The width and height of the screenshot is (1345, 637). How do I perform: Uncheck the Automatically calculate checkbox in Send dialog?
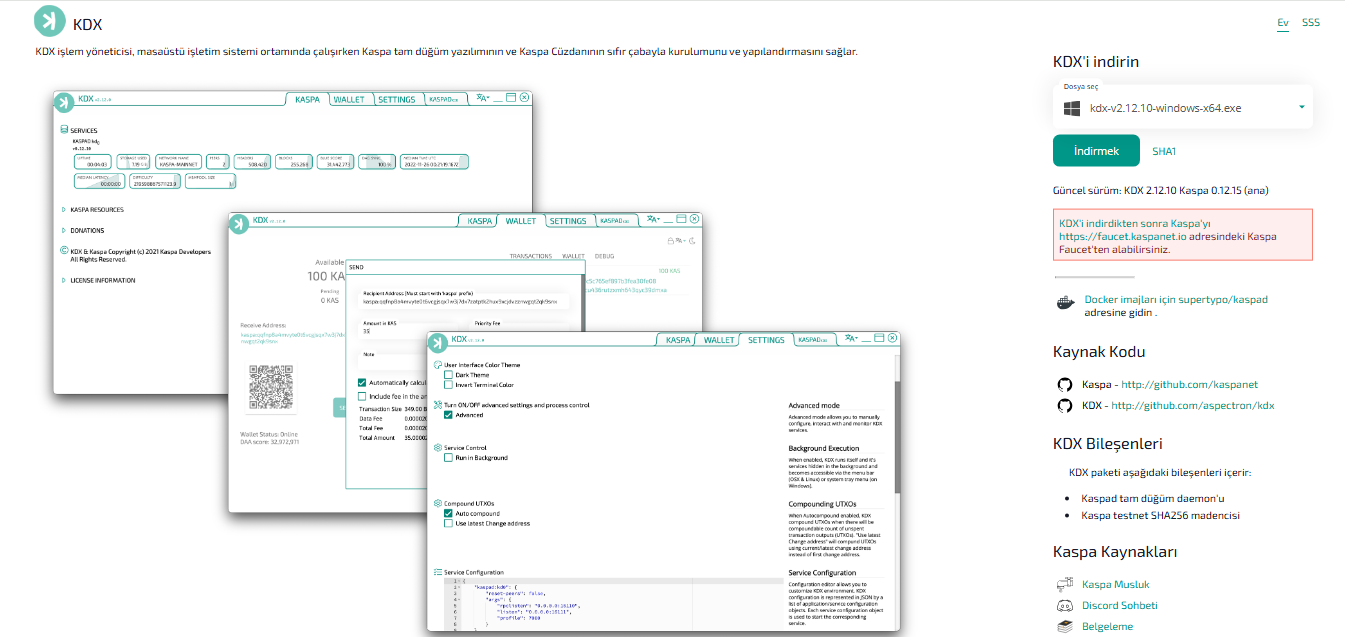[362, 382]
